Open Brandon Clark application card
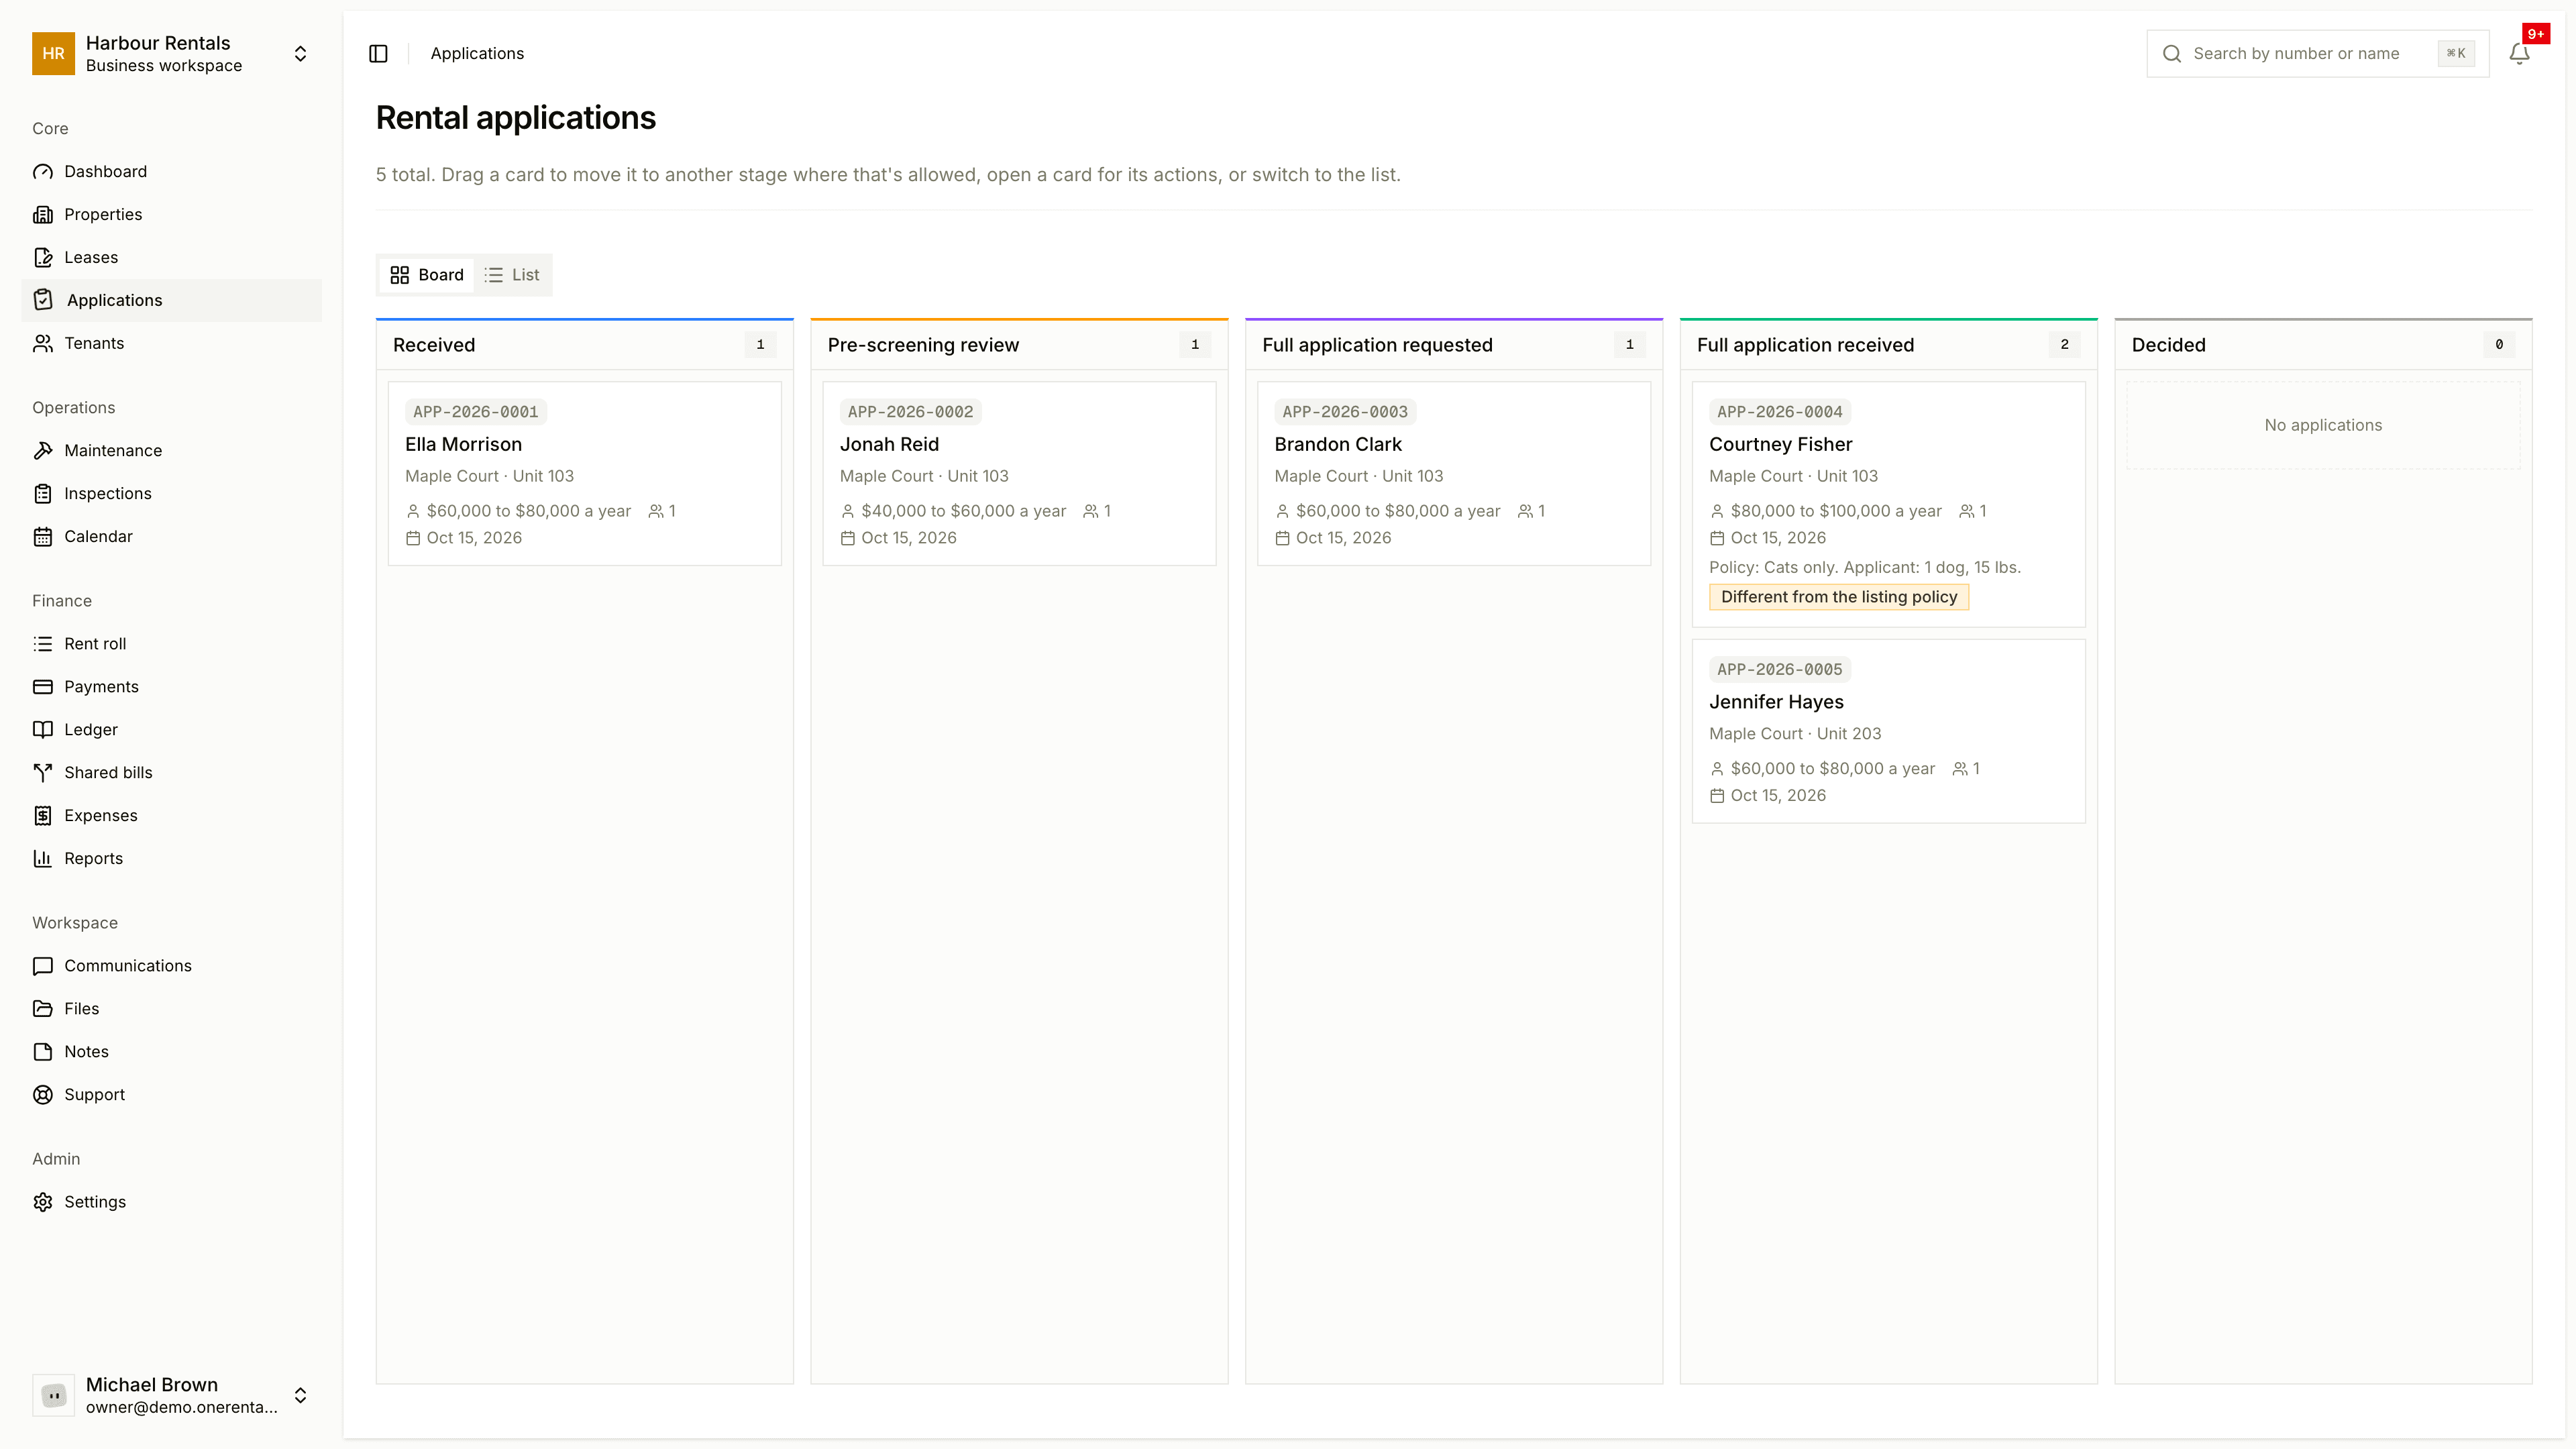 pos(1453,474)
